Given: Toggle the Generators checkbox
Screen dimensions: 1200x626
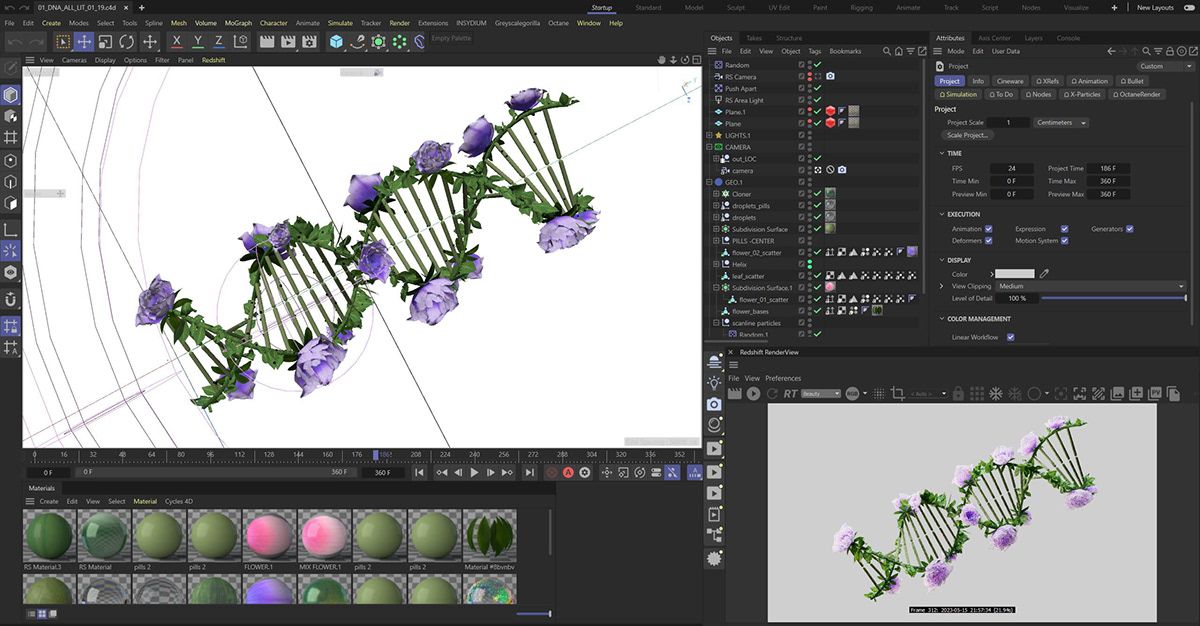Looking at the screenshot, I should tap(1129, 229).
